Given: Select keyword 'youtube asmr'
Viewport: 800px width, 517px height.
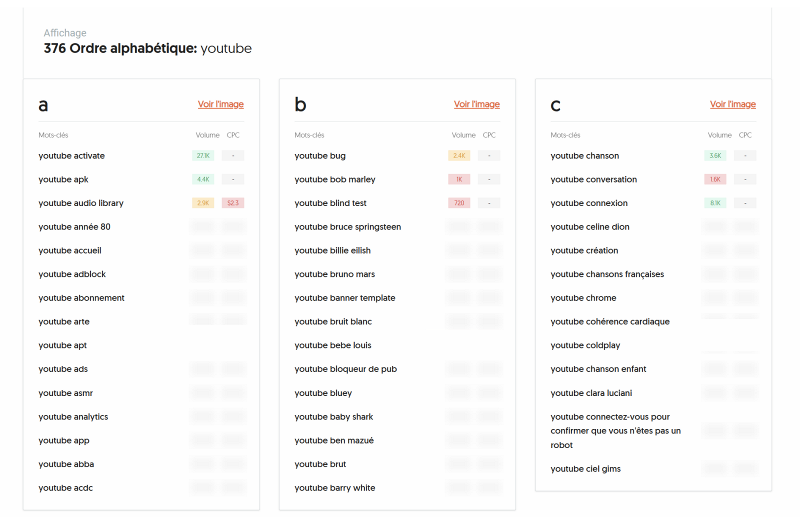Looking at the screenshot, I should point(66,393).
